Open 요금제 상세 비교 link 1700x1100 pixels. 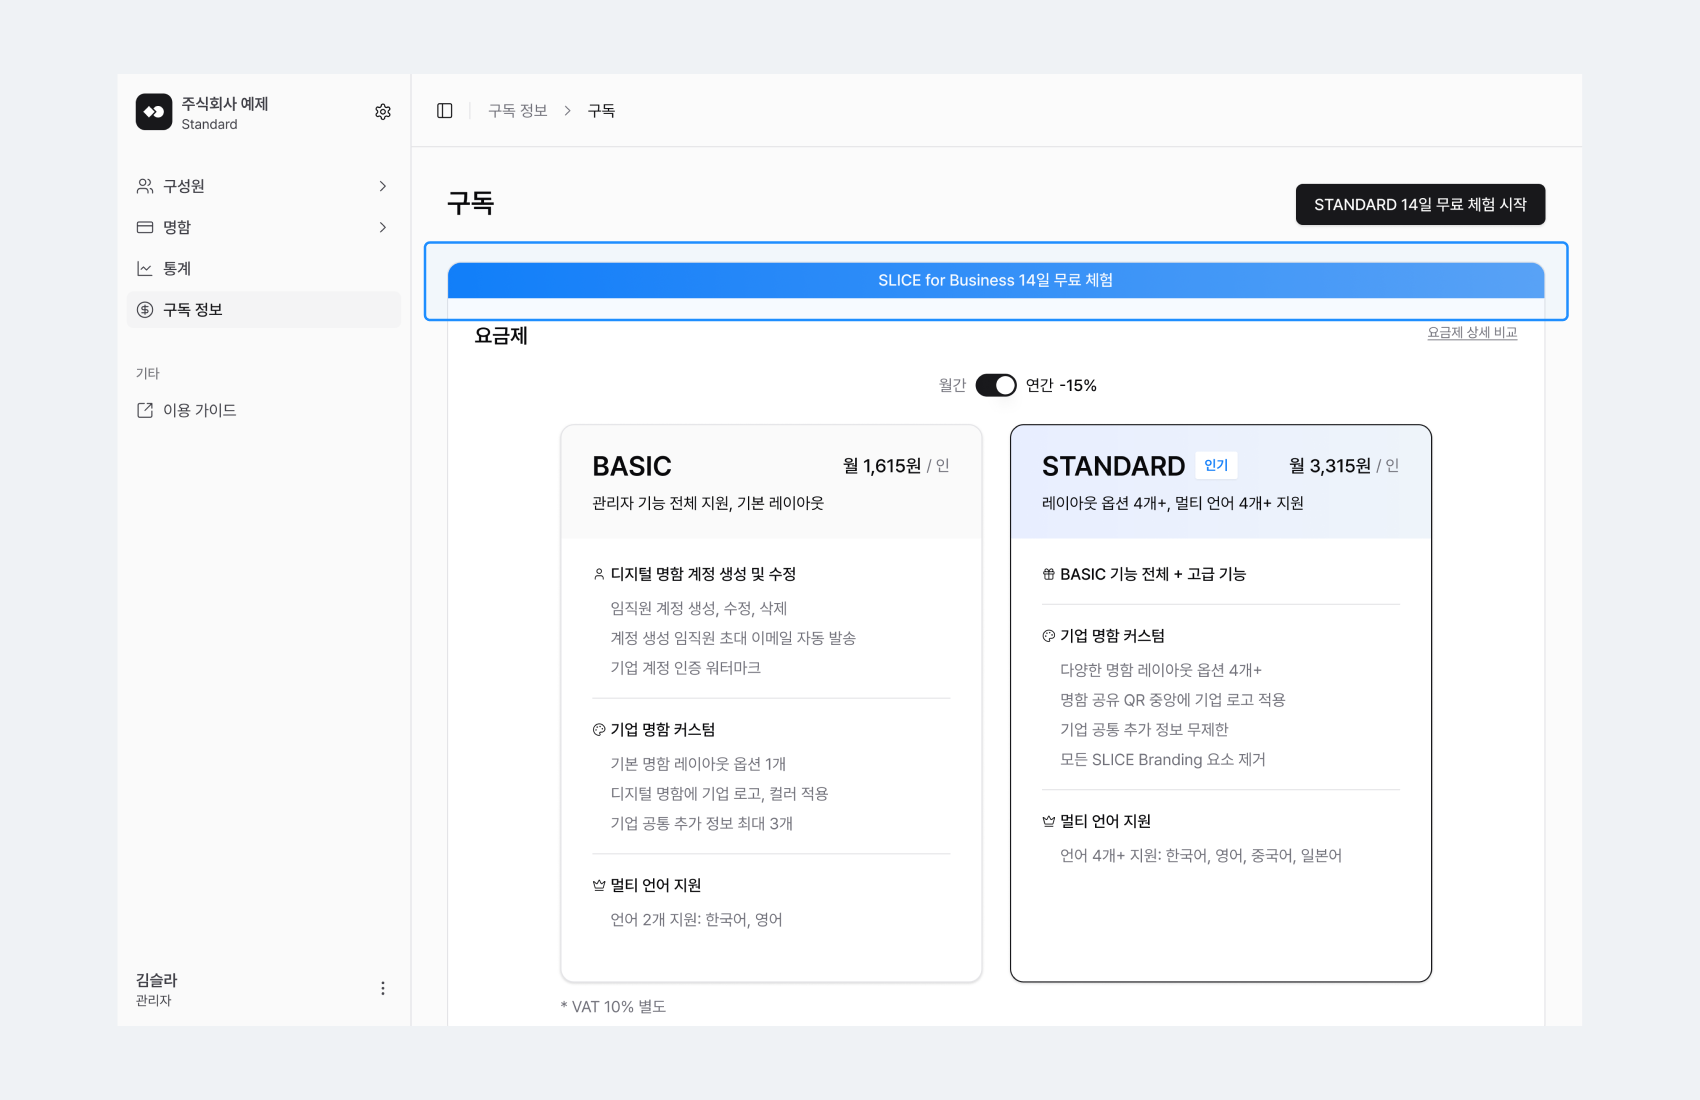(1472, 332)
